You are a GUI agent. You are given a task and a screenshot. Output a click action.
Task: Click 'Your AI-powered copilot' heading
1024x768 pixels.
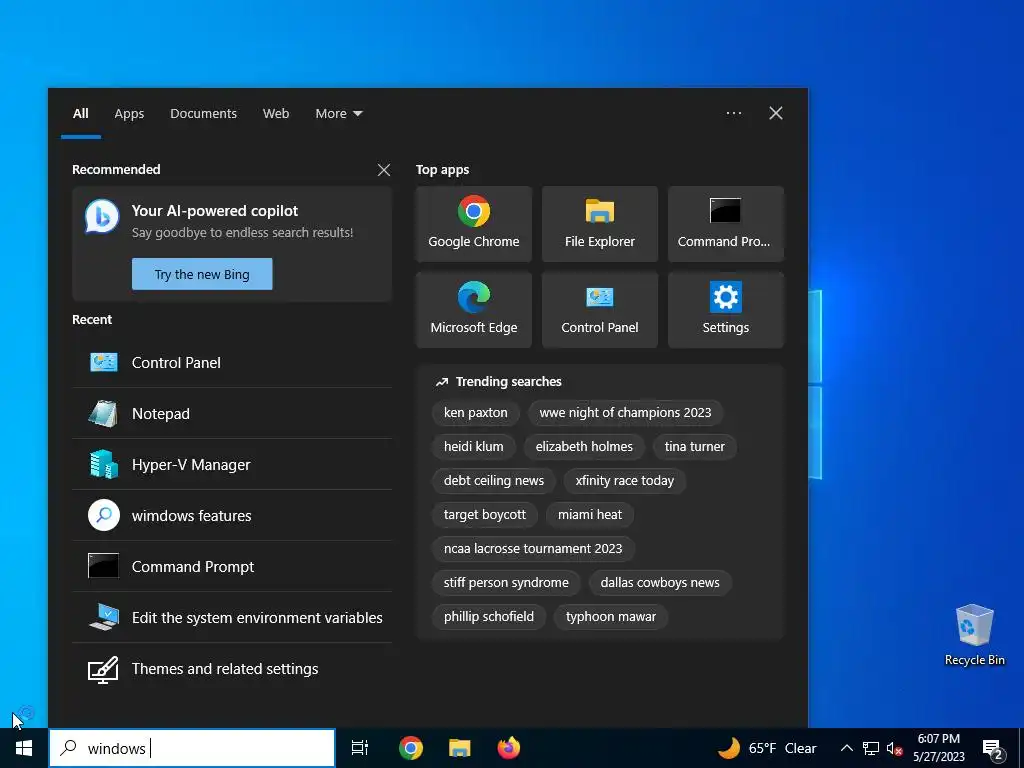pos(215,211)
